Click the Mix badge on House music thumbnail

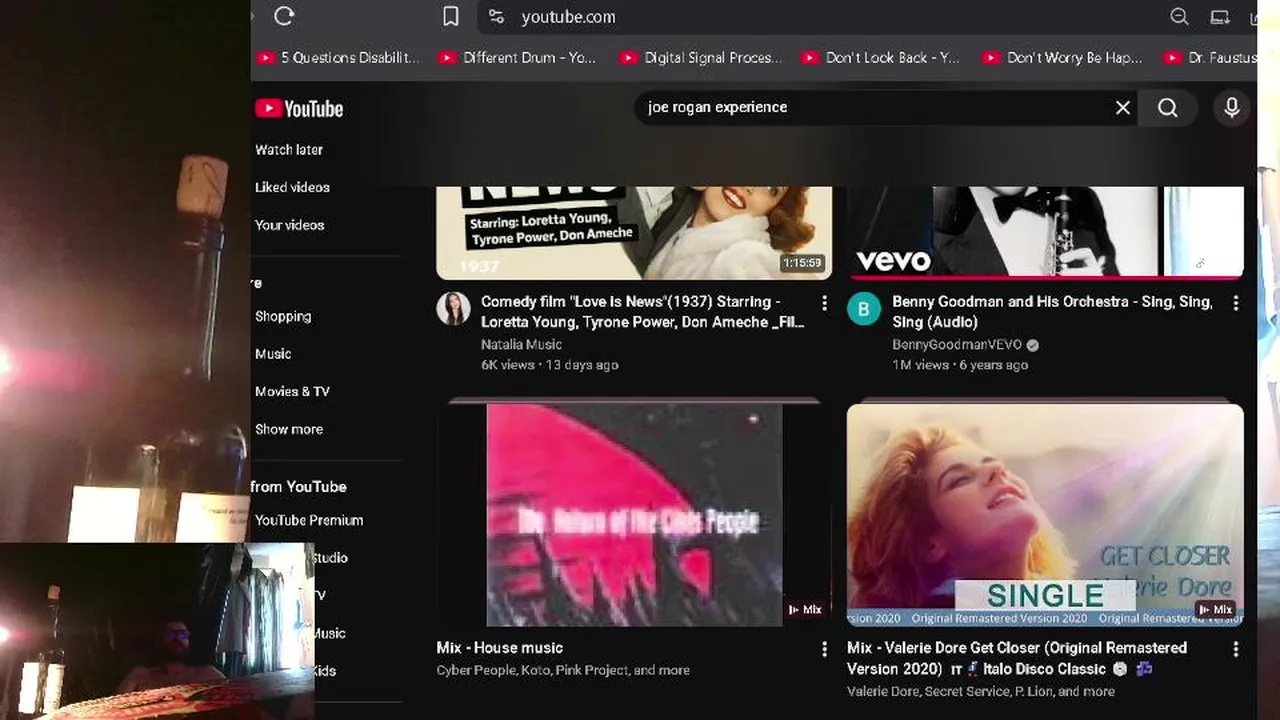pyautogui.click(x=805, y=609)
